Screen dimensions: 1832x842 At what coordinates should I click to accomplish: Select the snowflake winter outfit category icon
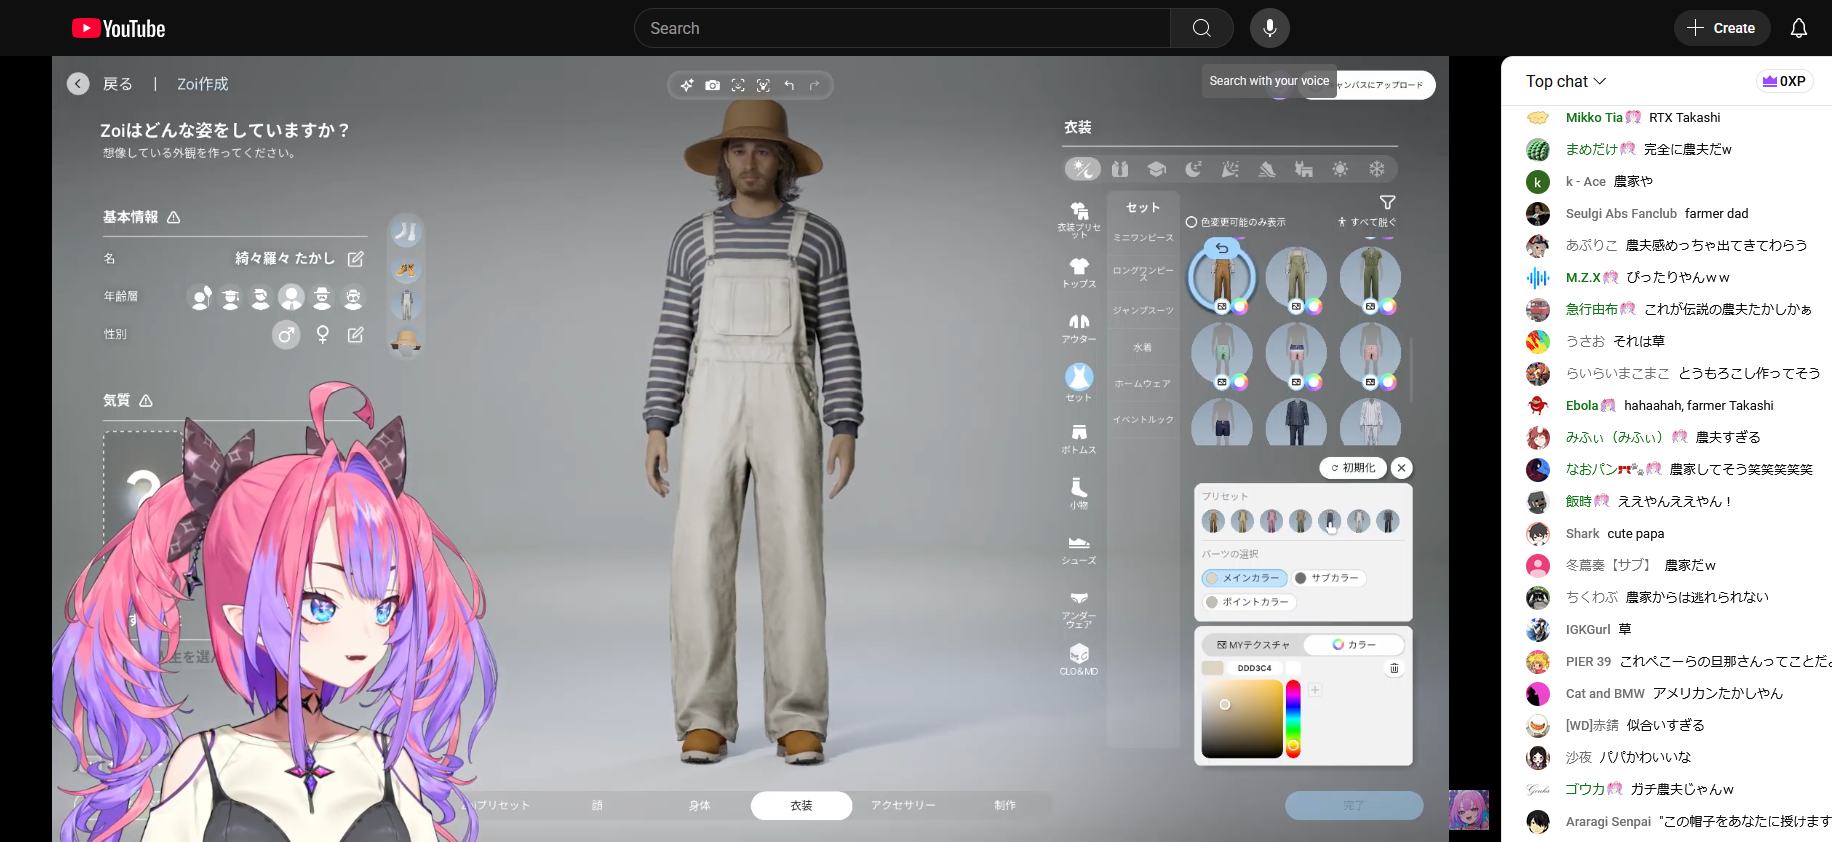tap(1377, 169)
